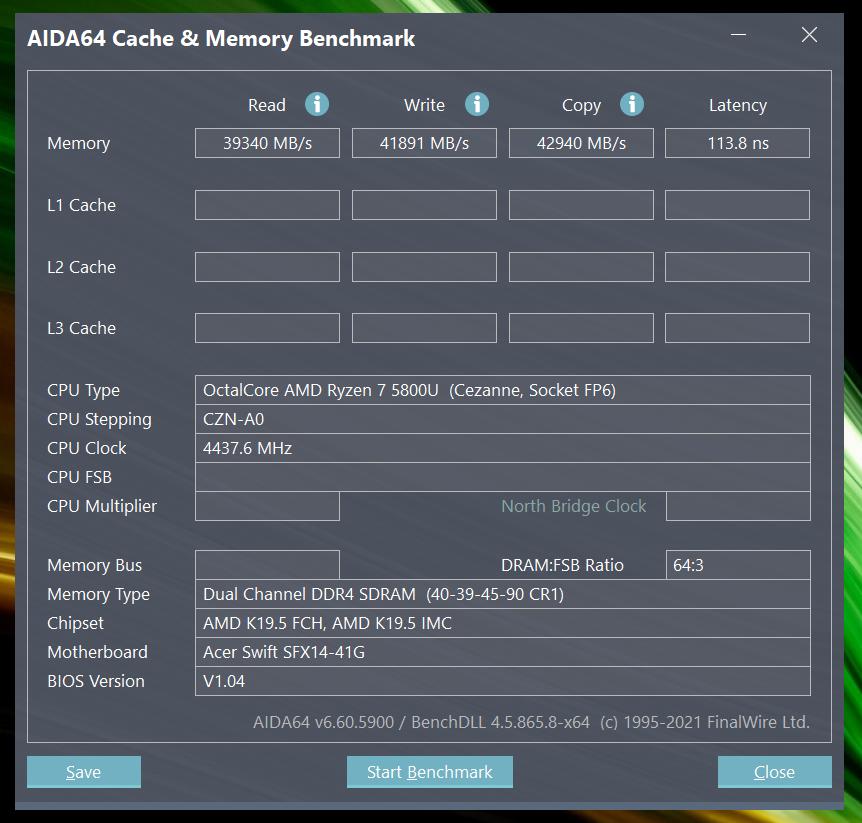This screenshot has width=862, height=823.
Task: Select the BIOS Version field showing V1.04
Action: 504,681
